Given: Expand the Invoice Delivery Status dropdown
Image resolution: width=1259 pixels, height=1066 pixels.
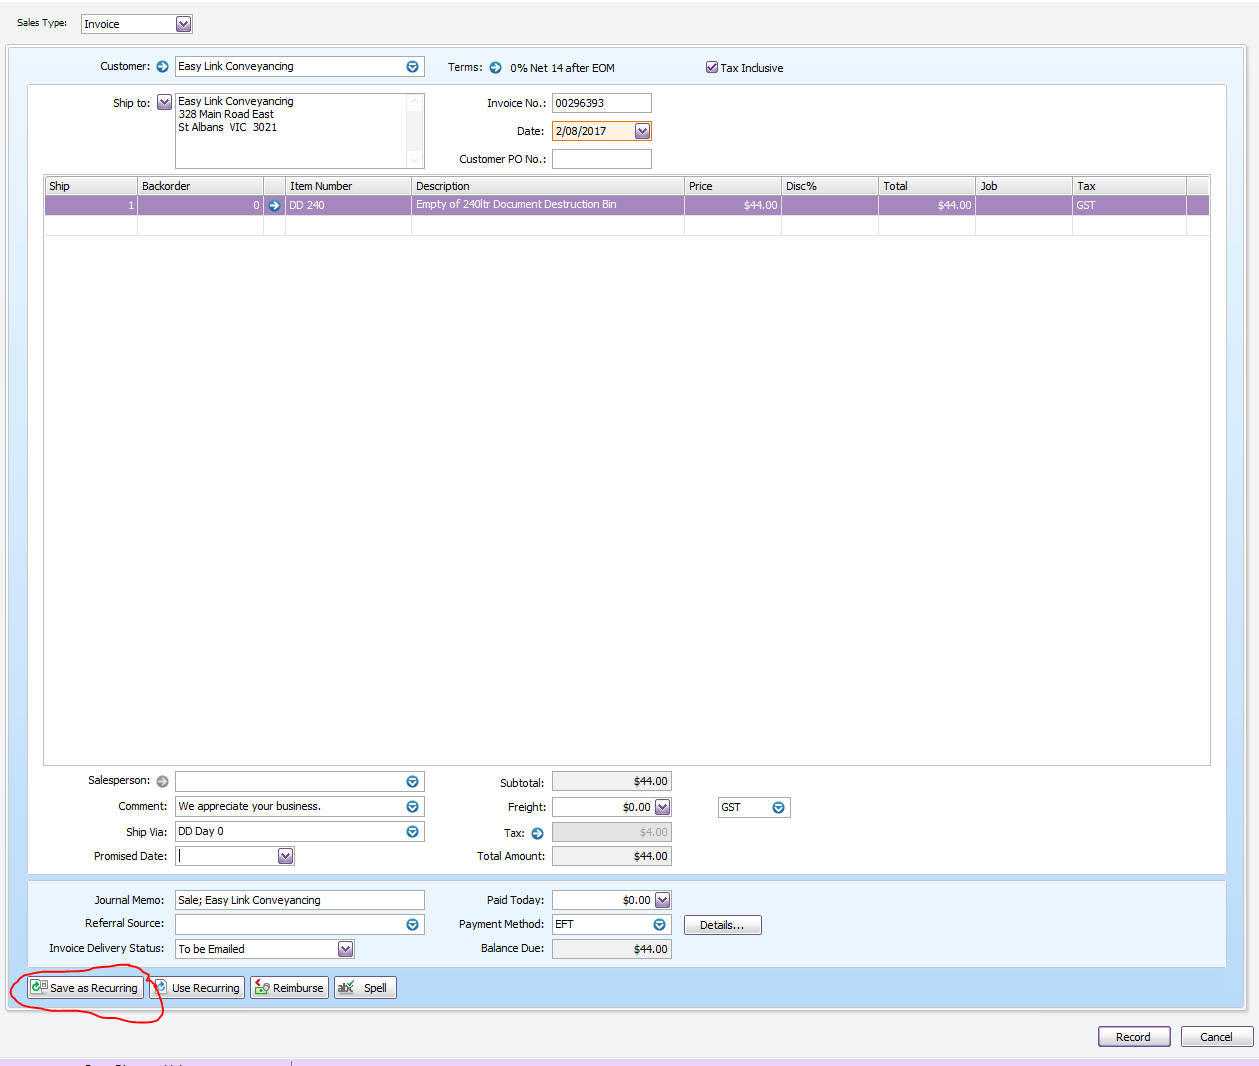Looking at the screenshot, I should point(345,949).
